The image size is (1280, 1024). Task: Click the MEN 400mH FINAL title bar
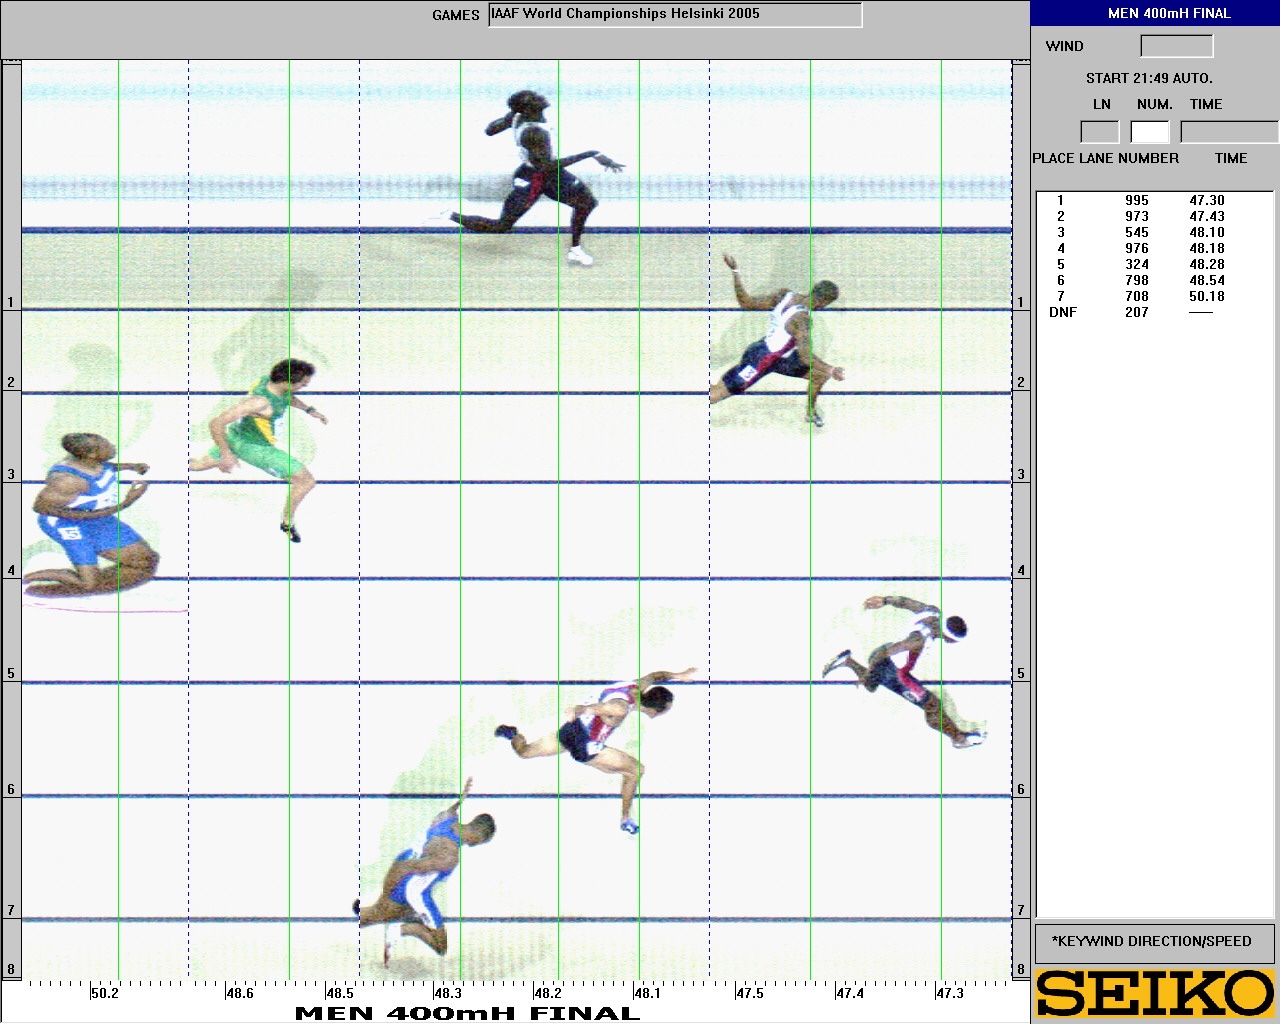(x=1155, y=13)
